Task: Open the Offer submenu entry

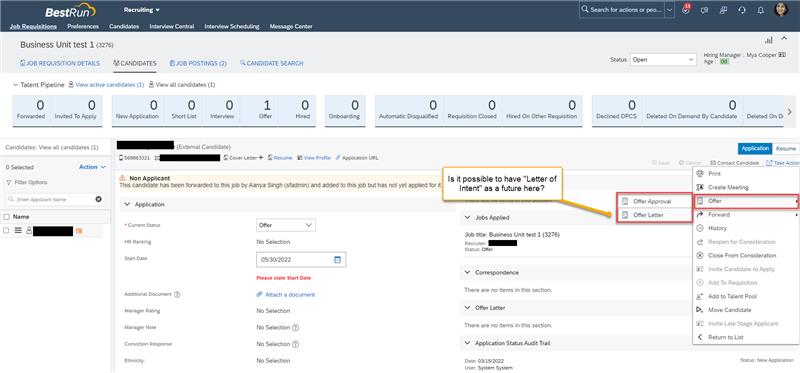Action: tap(745, 201)
